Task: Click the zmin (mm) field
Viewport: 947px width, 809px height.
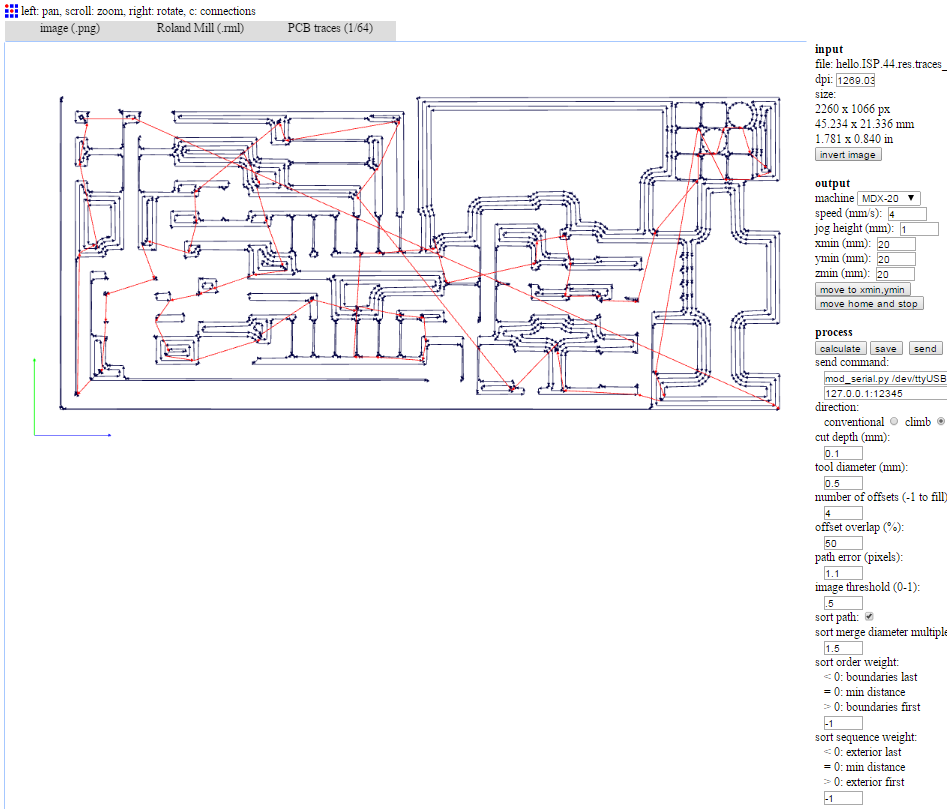Action: coord(895,274)
